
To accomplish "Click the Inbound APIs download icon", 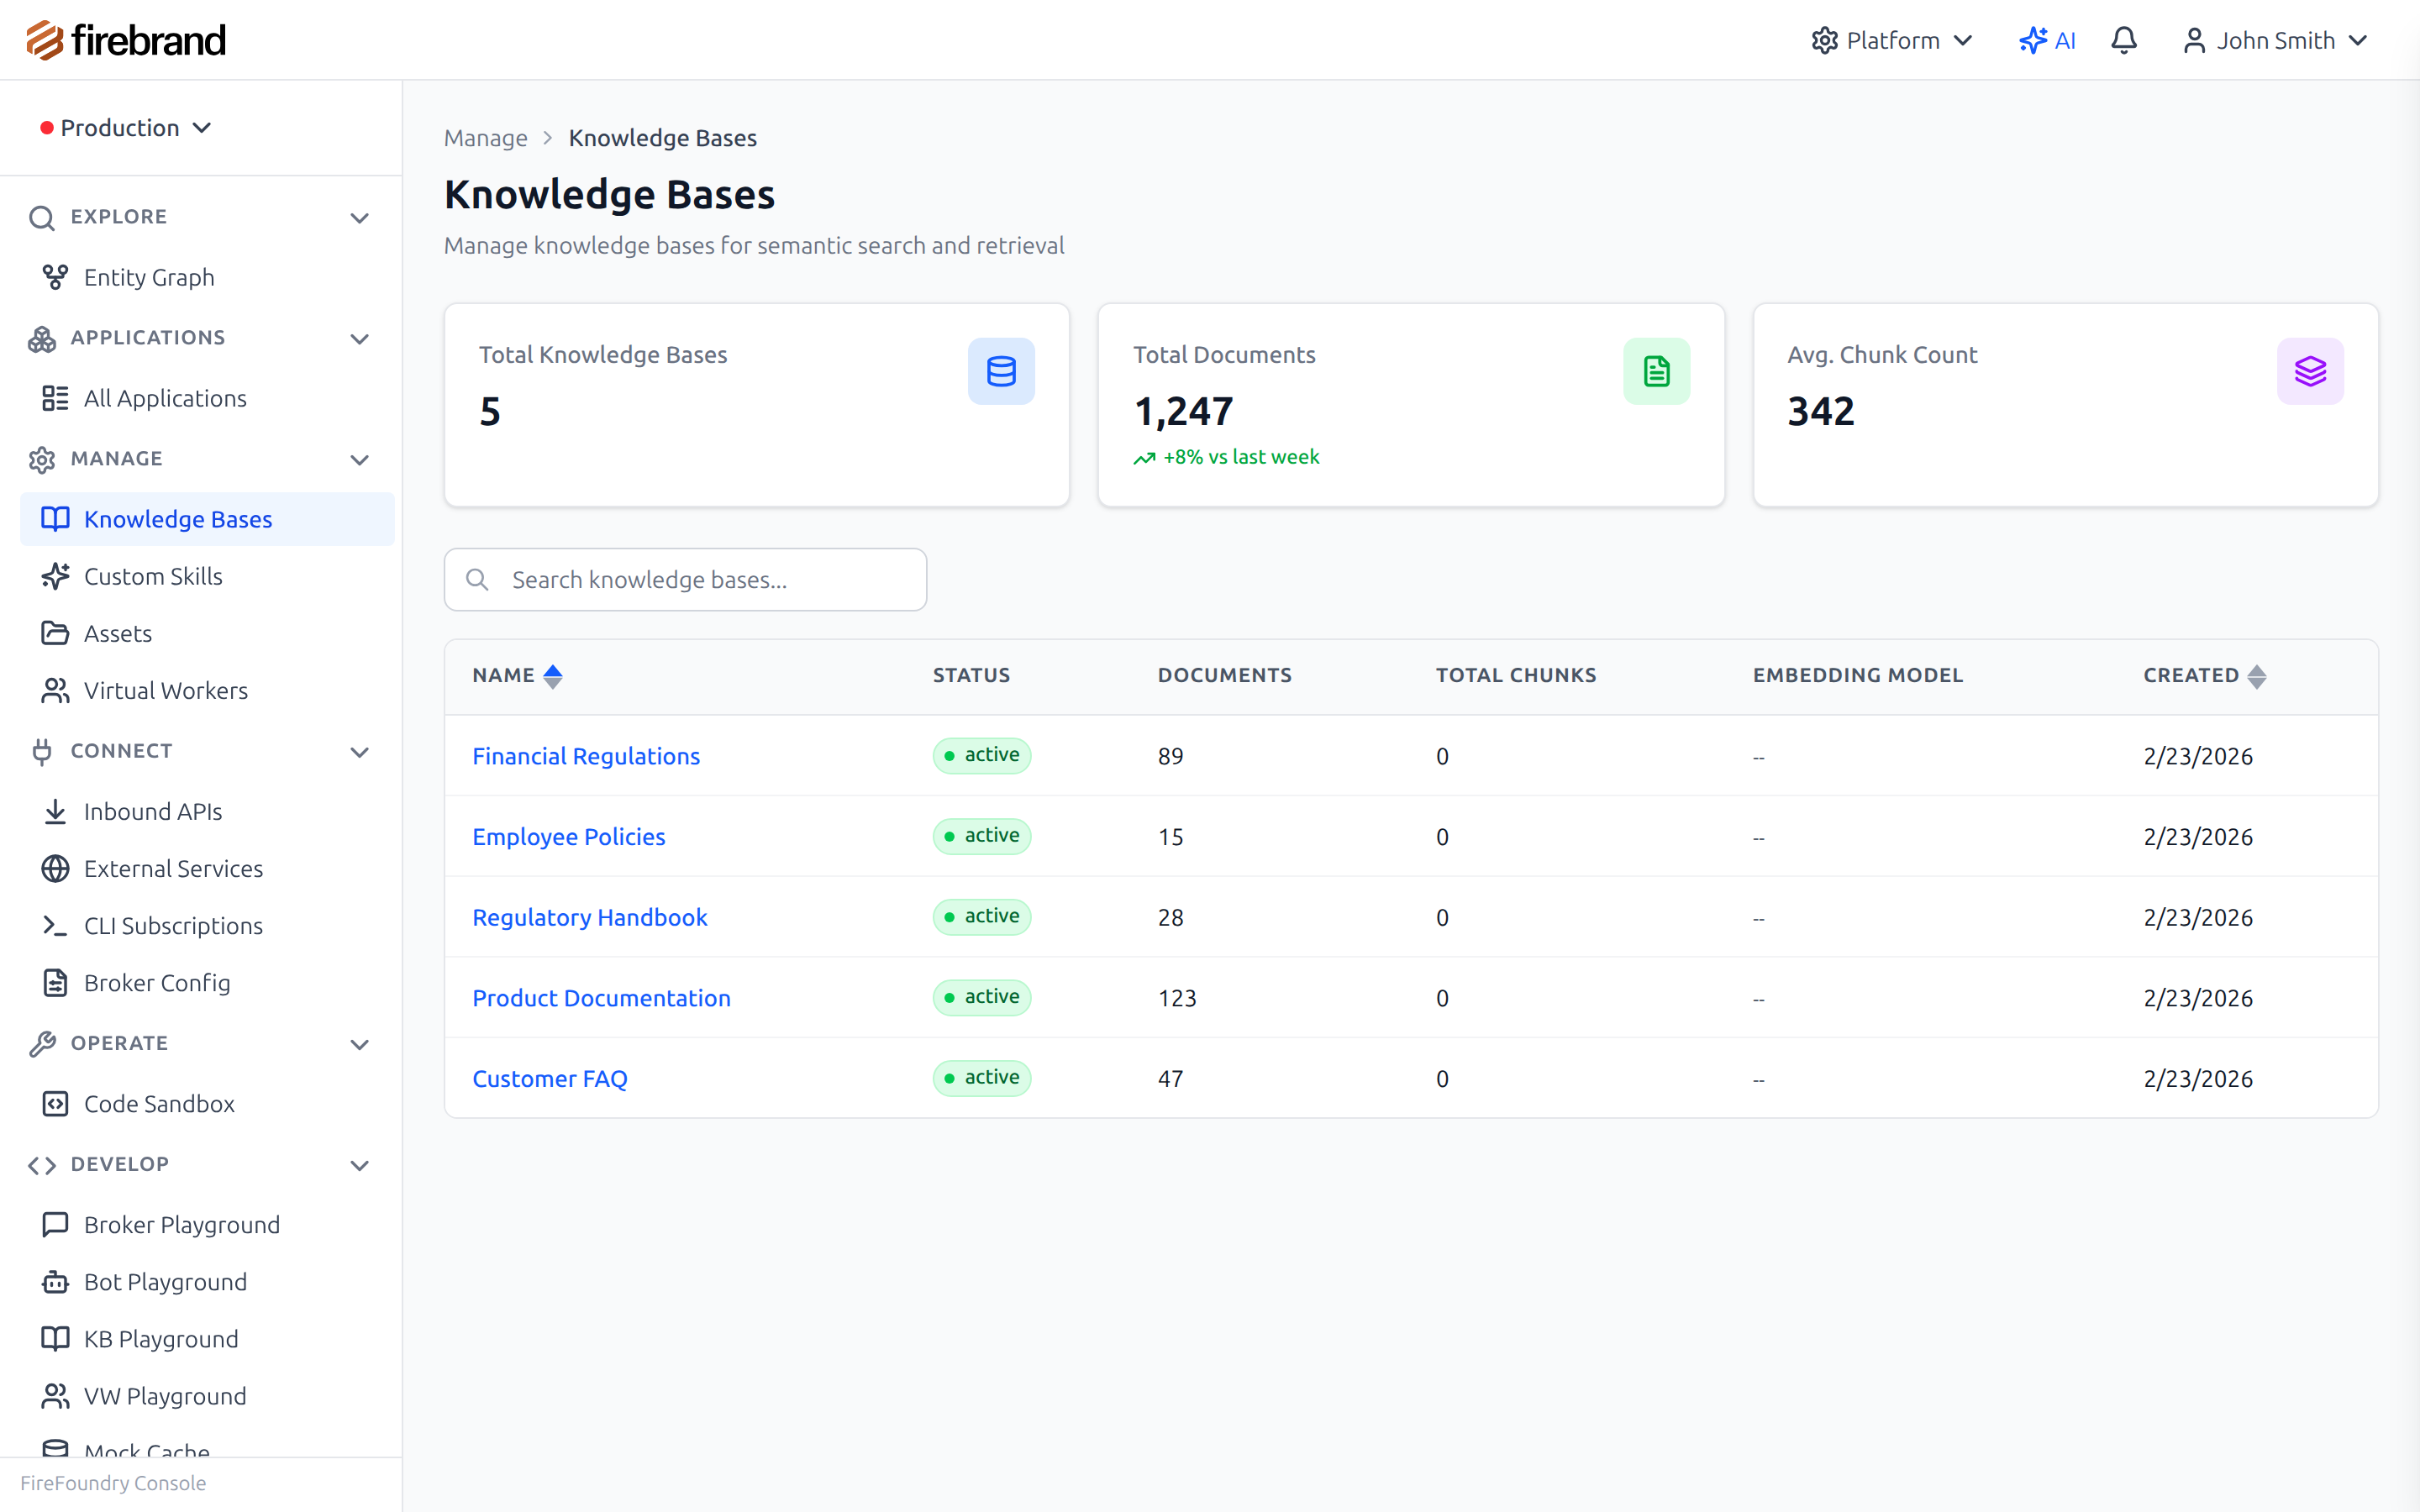I will 55,811.
